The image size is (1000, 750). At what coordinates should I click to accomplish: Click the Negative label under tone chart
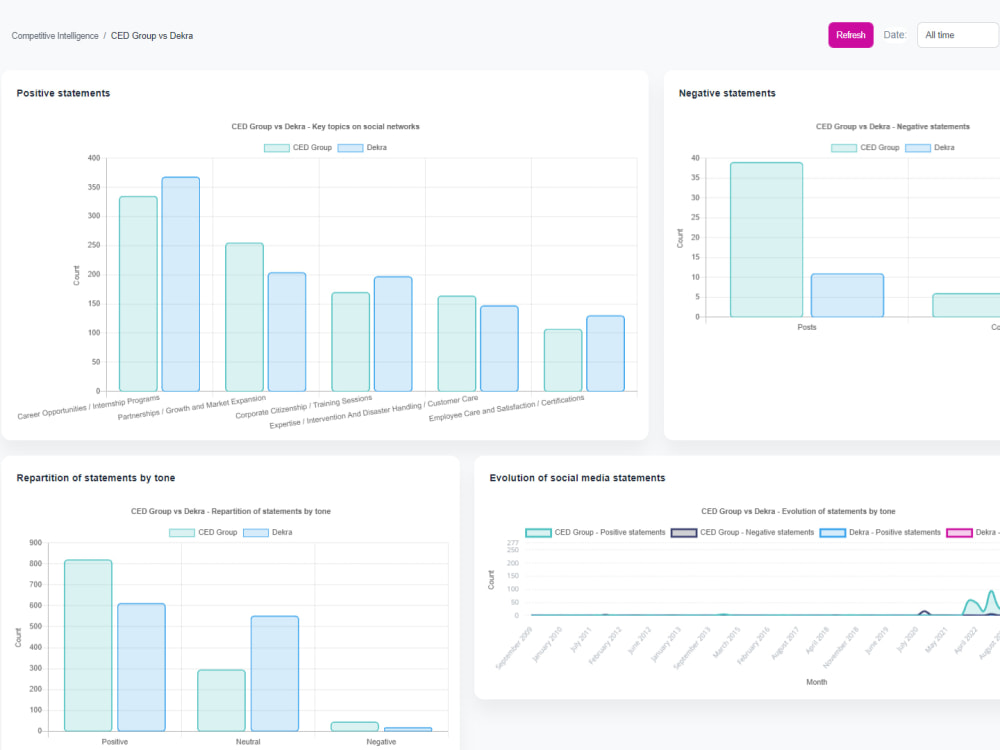[381, 742]
